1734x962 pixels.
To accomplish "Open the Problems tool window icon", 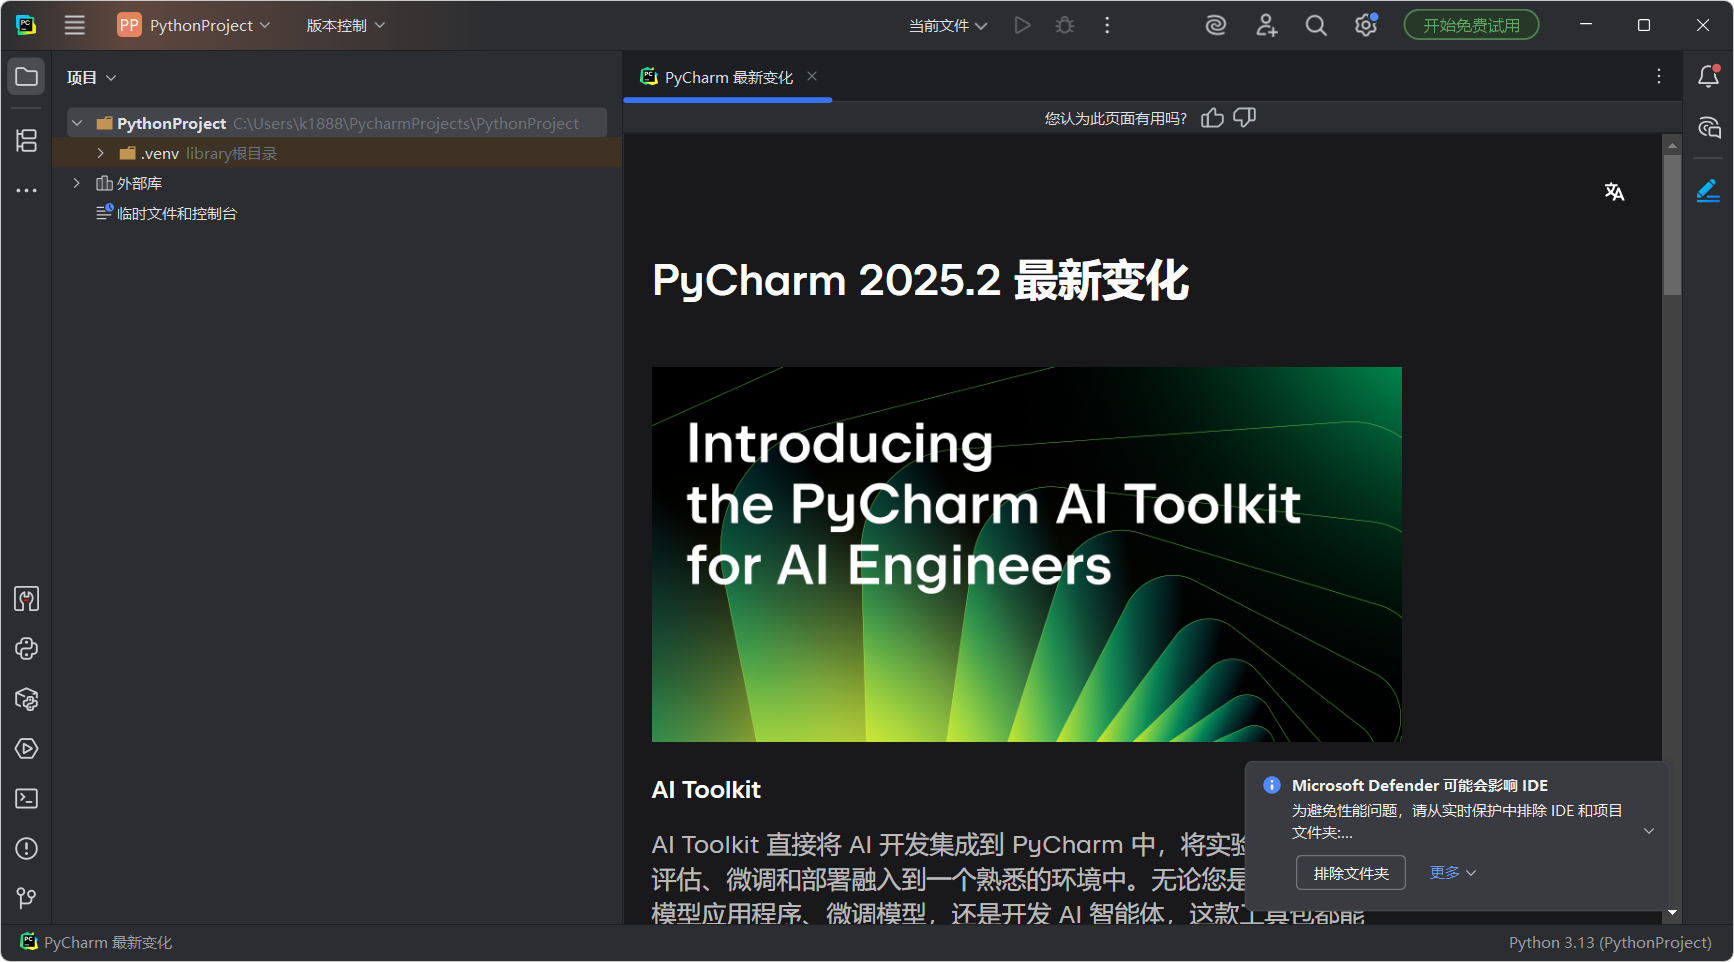I will tap(26, 849).
